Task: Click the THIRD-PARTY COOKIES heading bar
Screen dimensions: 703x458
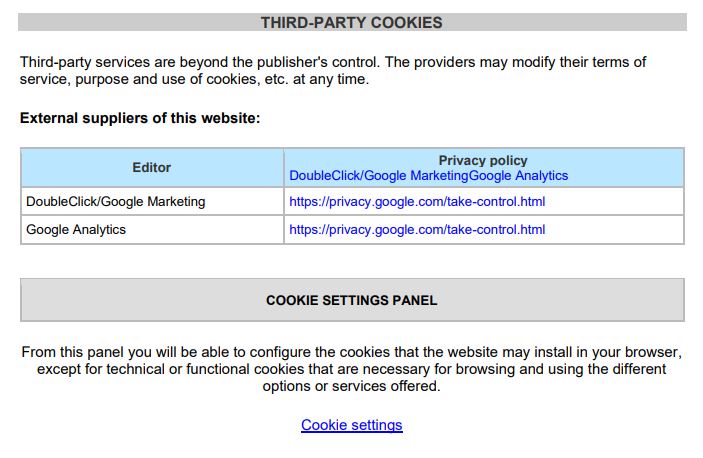Action: tap(352, 22)
